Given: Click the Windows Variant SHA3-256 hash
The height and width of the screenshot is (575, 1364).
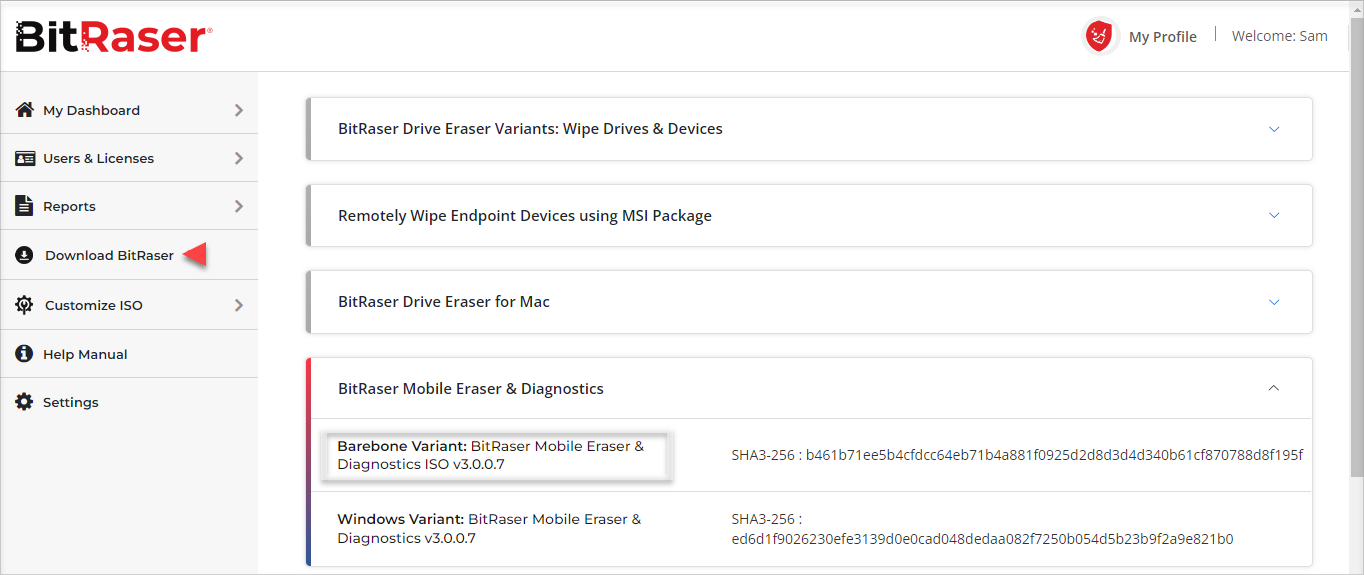Looking at the screenshot, I should (x=982, y=528).
